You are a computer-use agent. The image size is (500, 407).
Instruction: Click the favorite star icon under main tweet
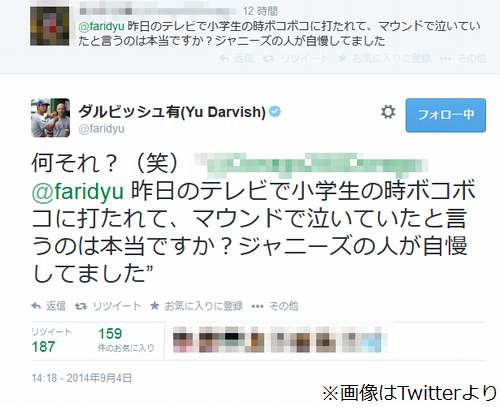(x=154, y=306)
